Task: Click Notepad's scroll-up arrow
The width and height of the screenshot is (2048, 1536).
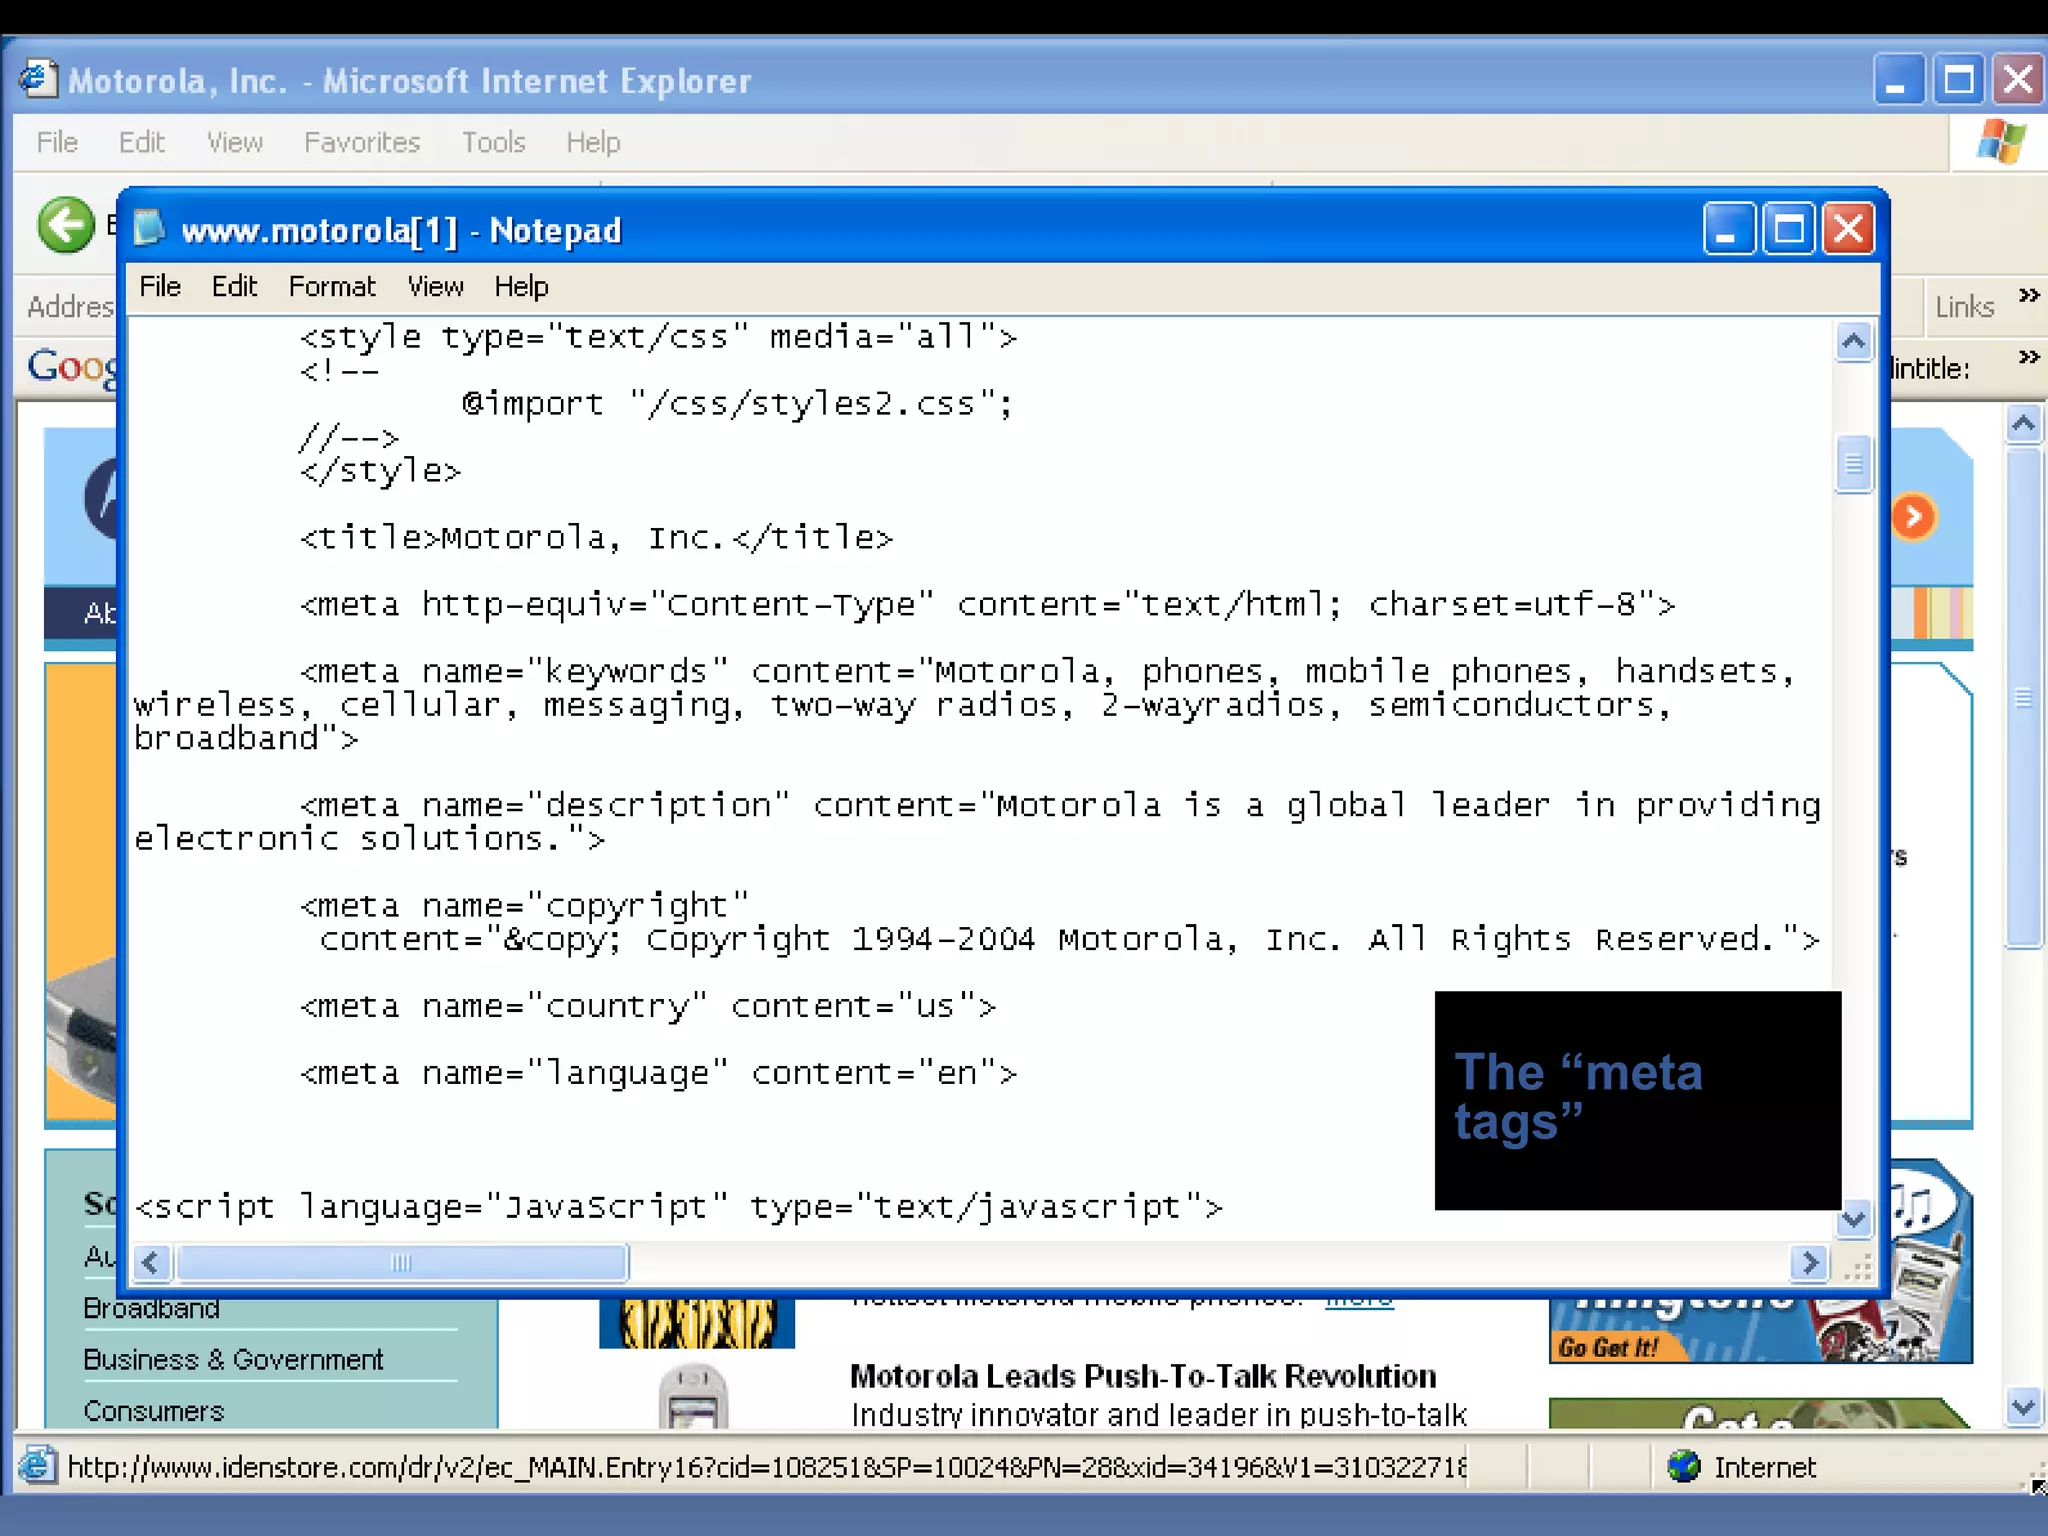Action: (1853, 343)
